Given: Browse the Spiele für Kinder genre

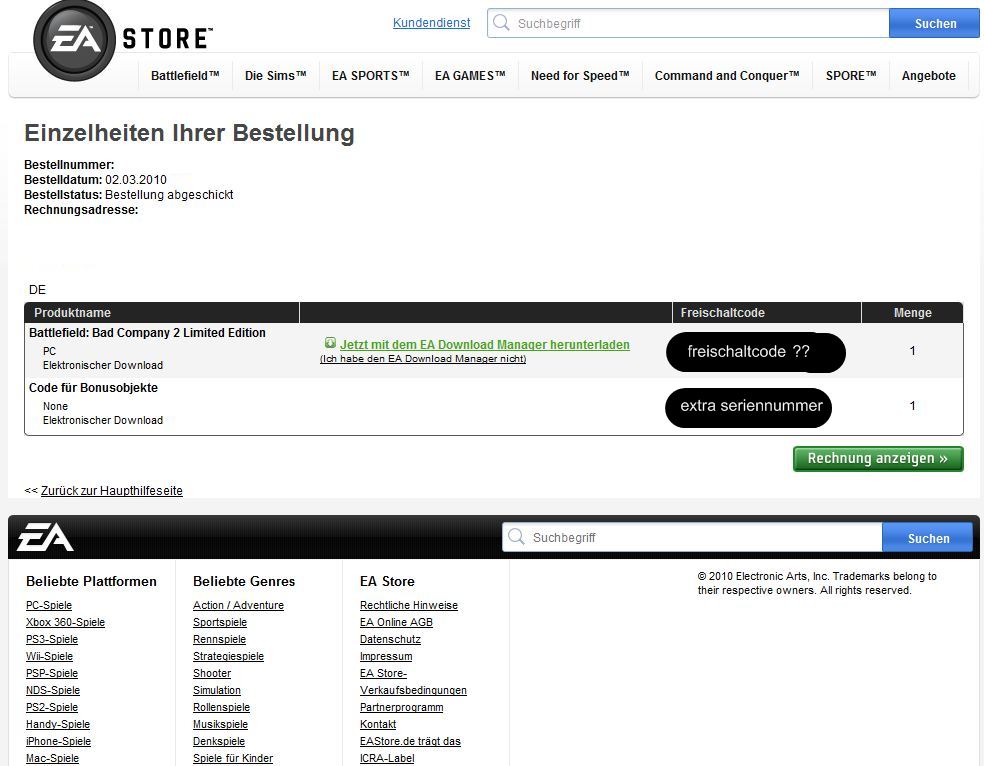Looking at the screenshot, I should pyautogui.click(x=233, y=758).
